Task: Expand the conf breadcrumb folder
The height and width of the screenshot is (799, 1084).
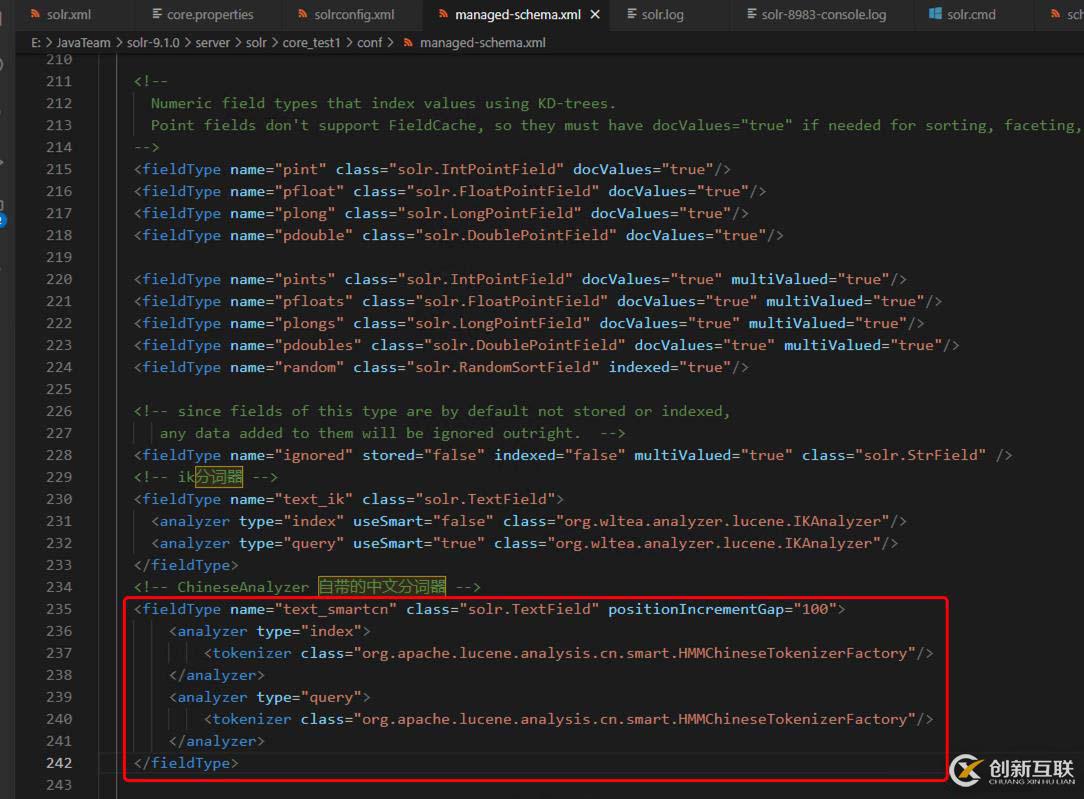Action: pyautogui.click(x=370, y=43)
